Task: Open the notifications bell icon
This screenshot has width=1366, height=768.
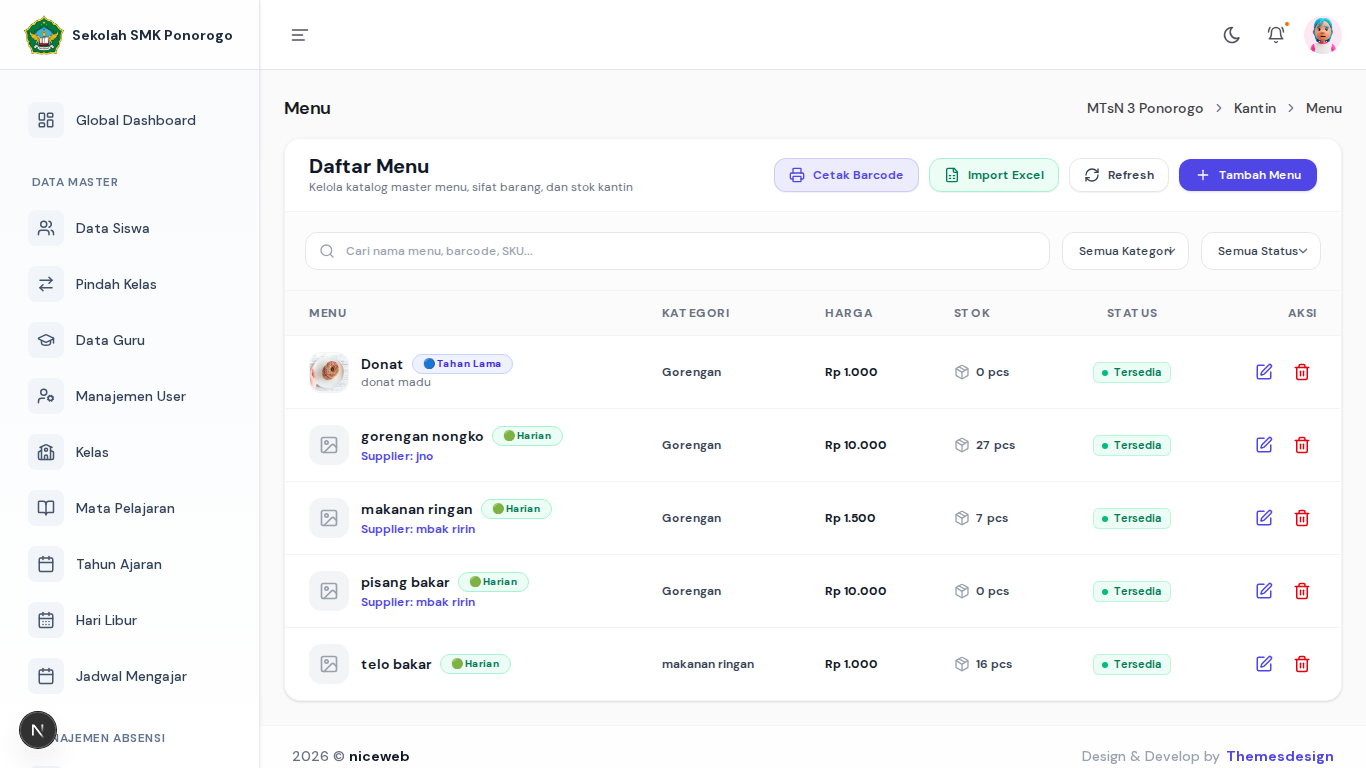Action: point(1276,35)
